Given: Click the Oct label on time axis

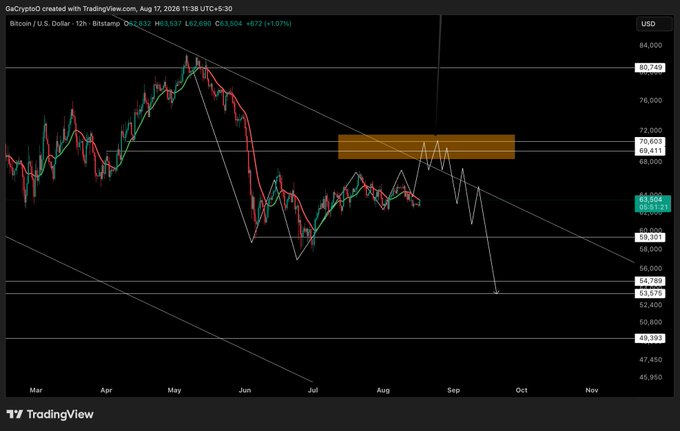Looking at the screenshot, I should (522, 390).
